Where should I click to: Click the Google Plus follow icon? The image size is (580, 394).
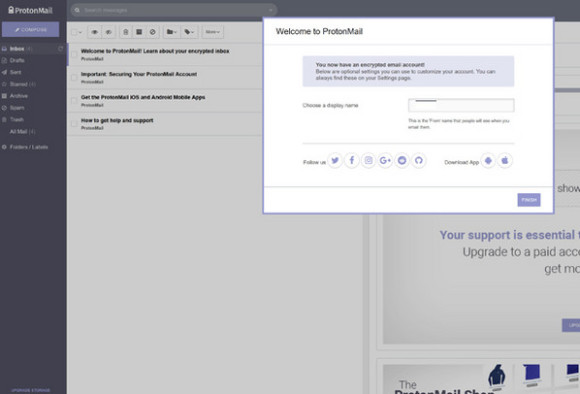[385, 161]
